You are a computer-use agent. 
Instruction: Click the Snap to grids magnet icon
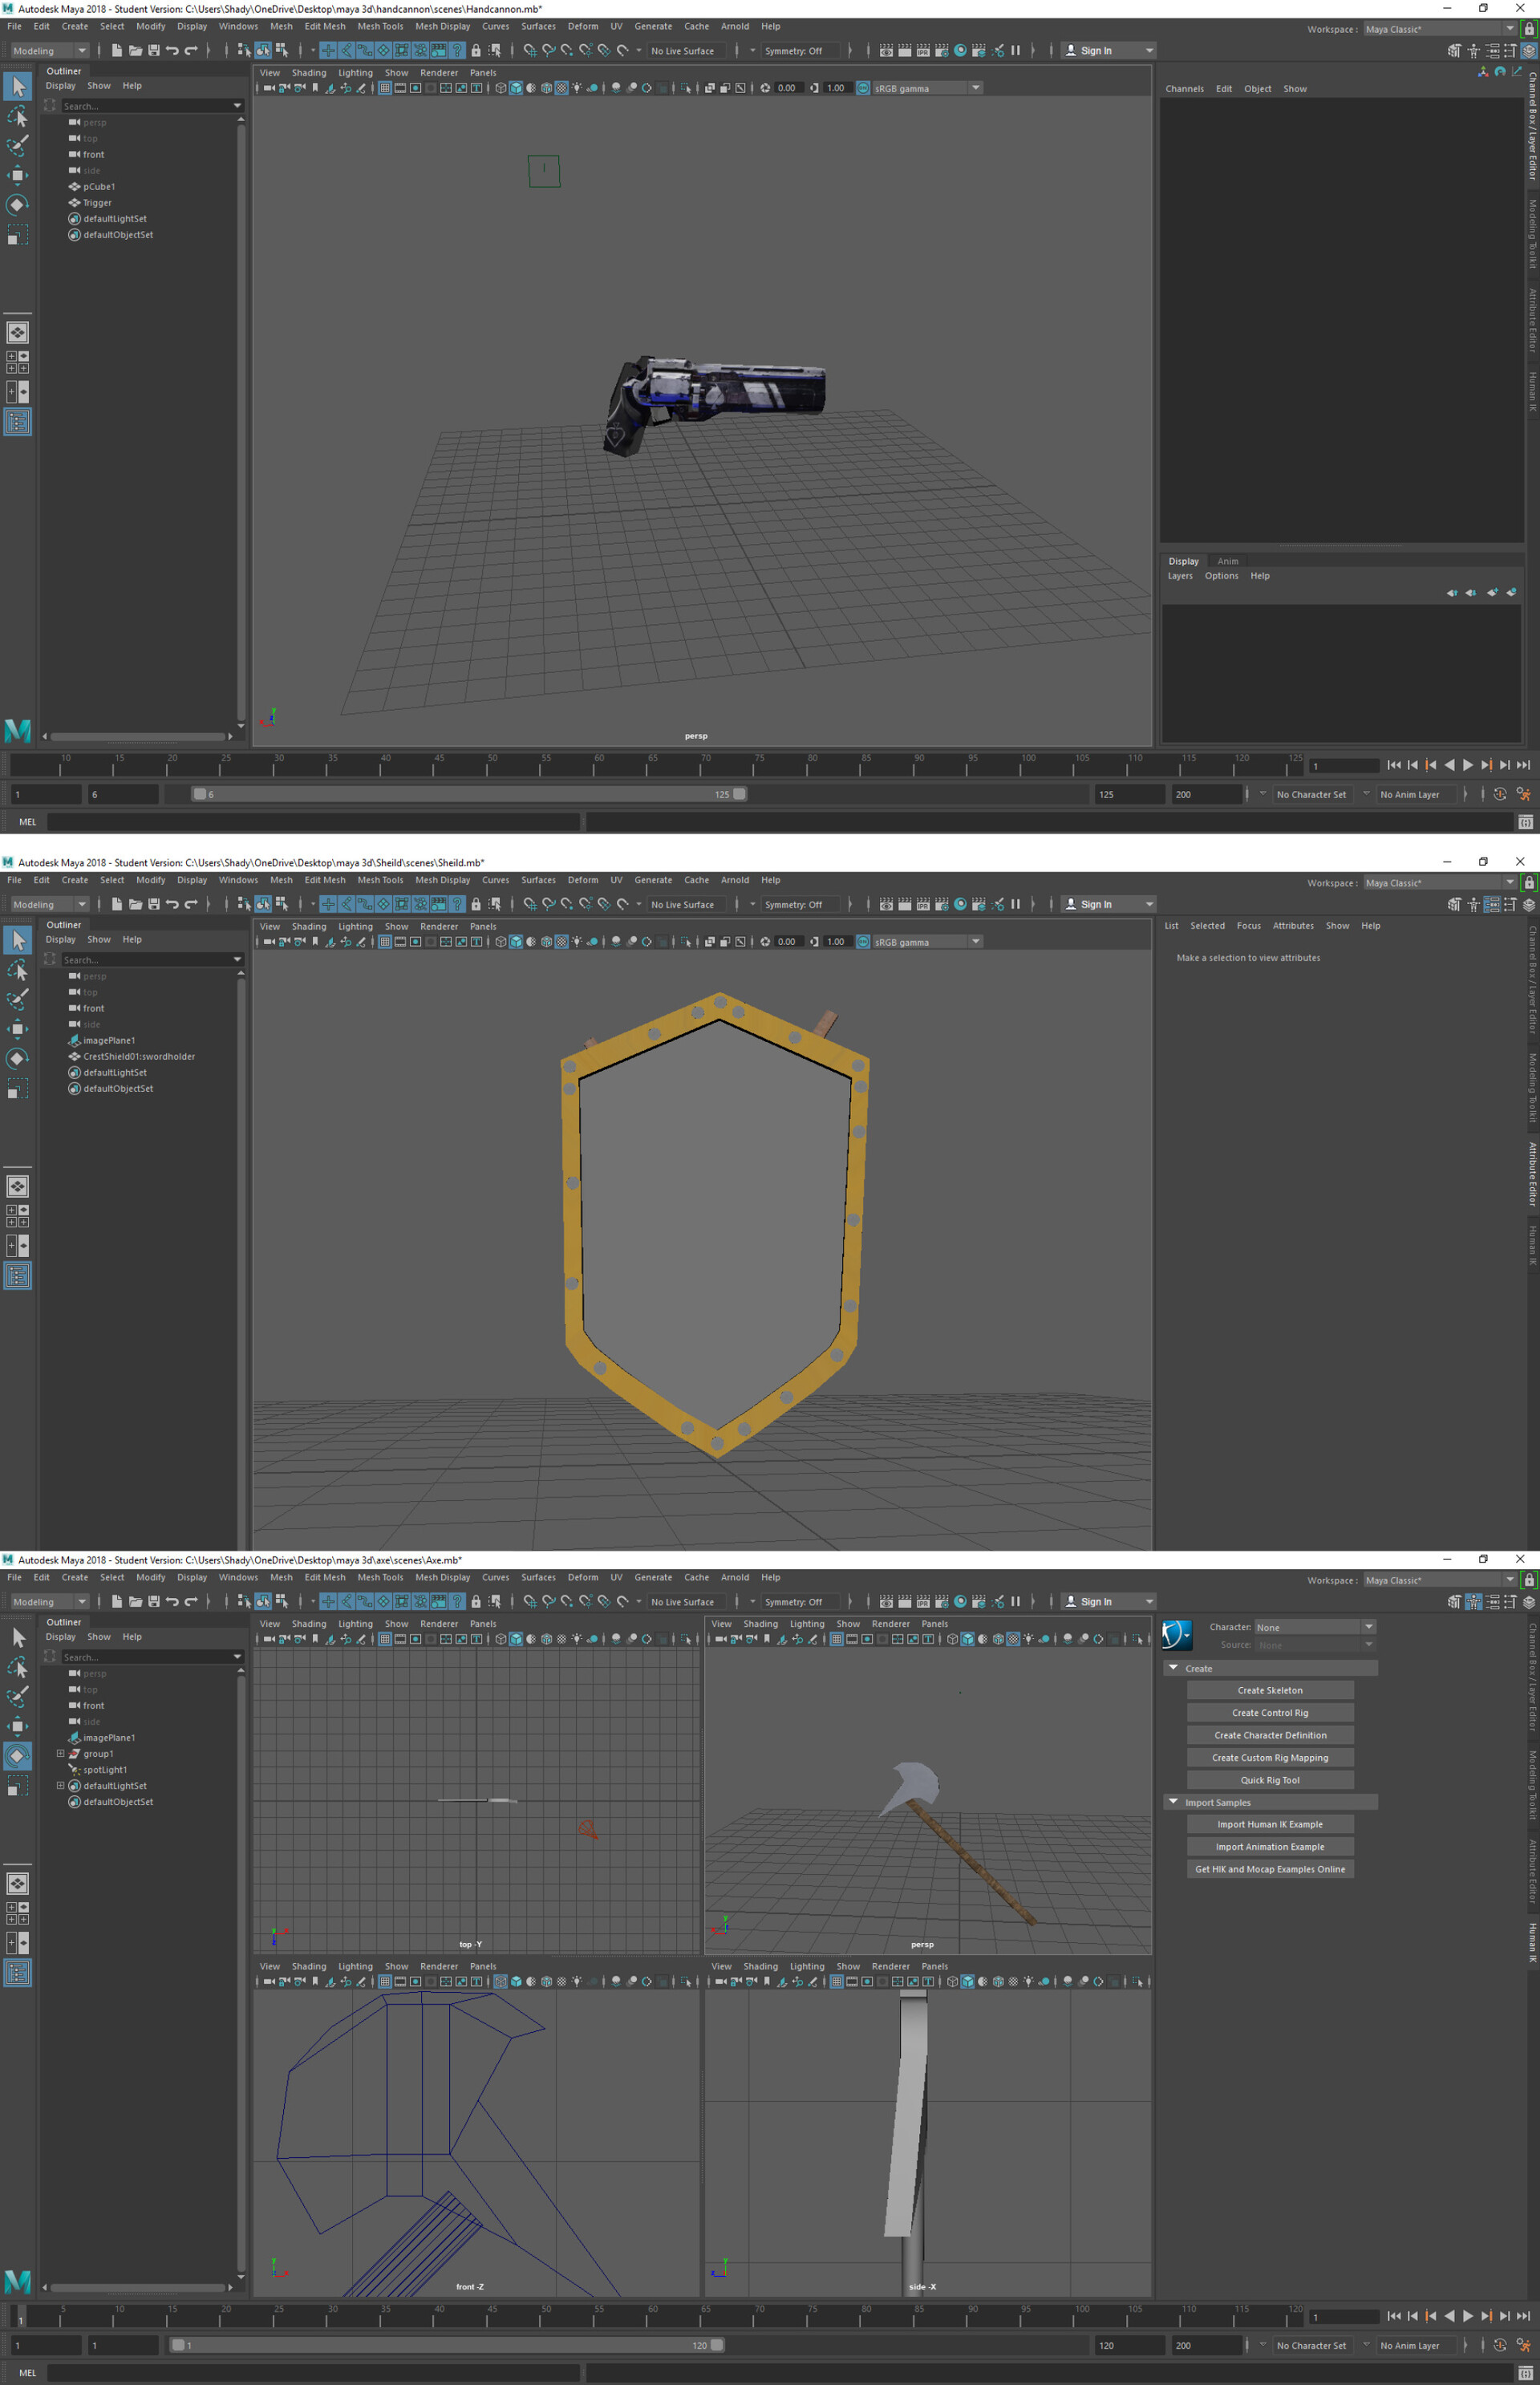coord(530,50)
